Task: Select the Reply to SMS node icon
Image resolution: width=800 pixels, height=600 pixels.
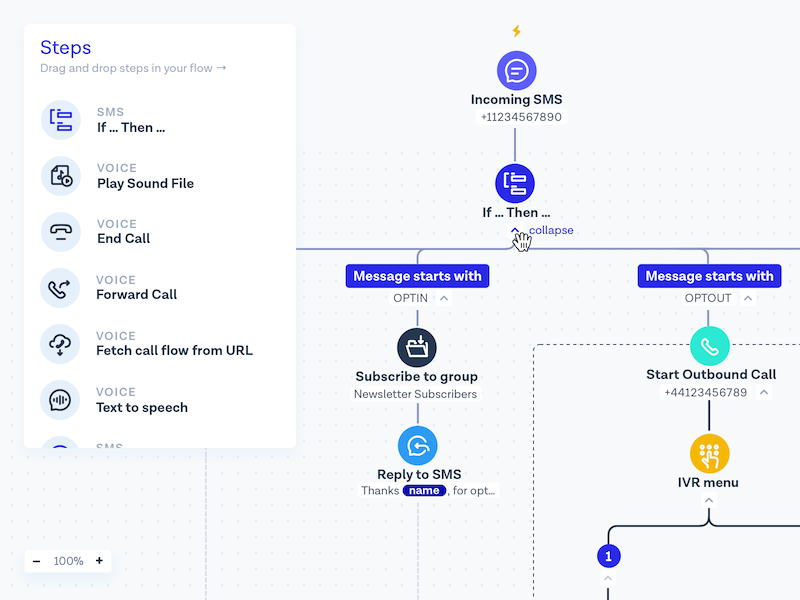Action: 417,446
